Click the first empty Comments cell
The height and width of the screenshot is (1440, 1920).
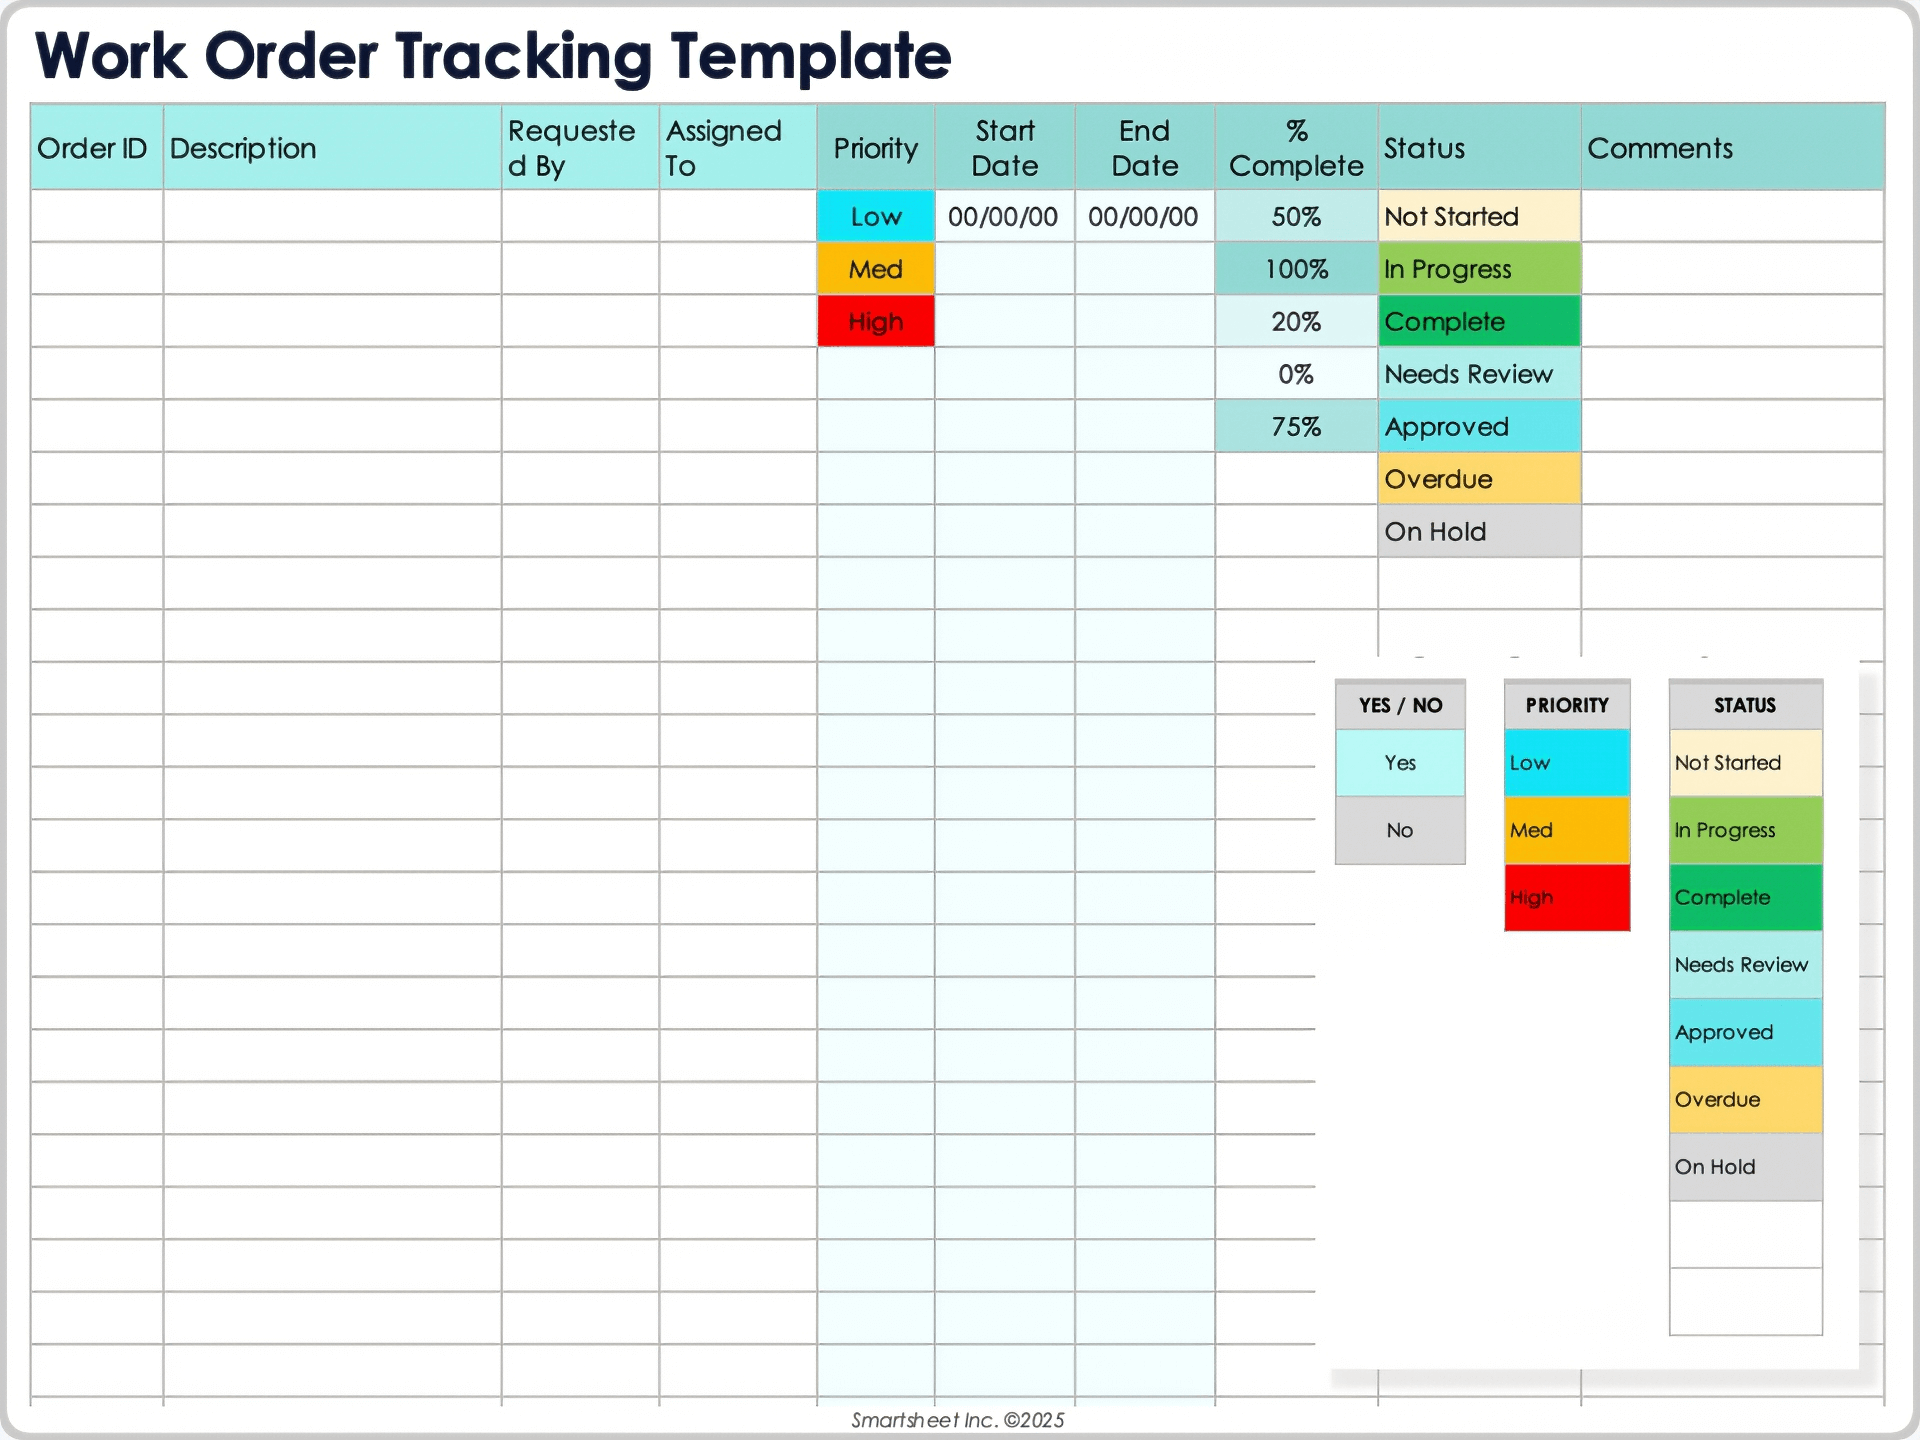(1732, 216)
